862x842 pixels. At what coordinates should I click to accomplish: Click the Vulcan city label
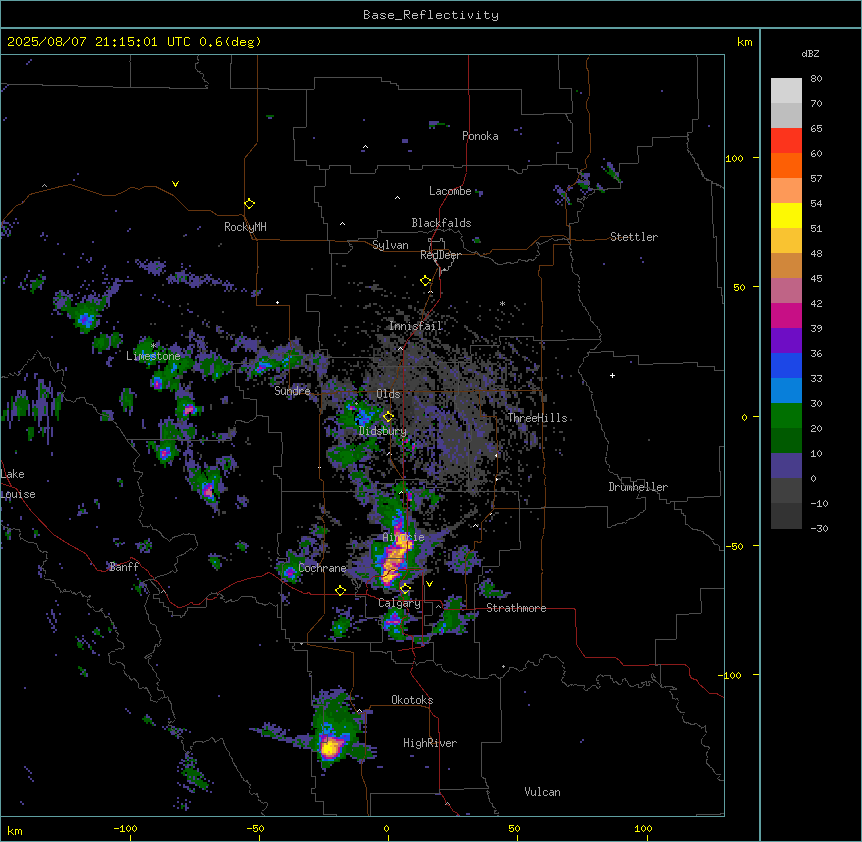[542, 792]
